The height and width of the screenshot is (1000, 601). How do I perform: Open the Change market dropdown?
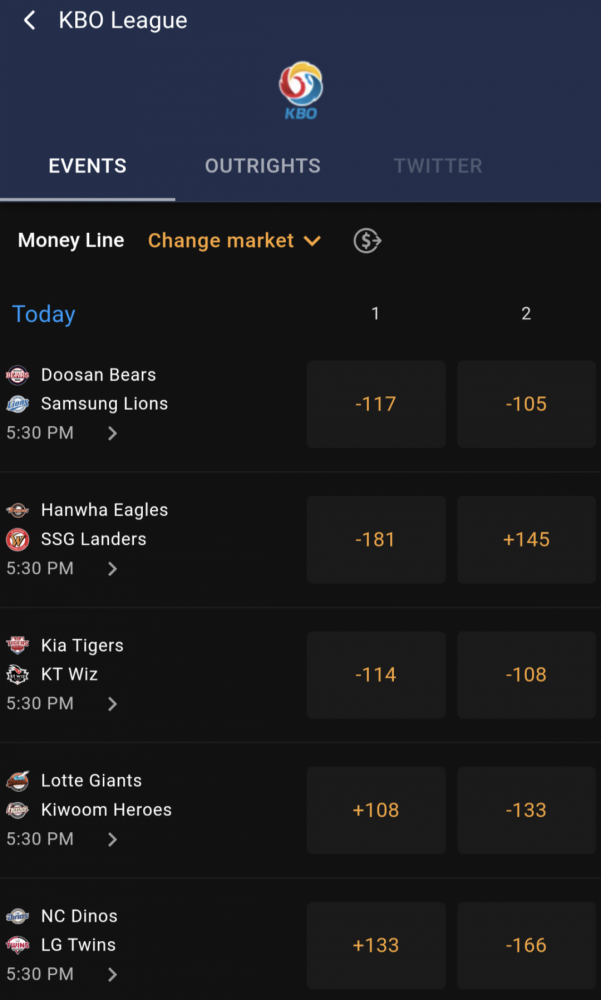pos(234,241)
